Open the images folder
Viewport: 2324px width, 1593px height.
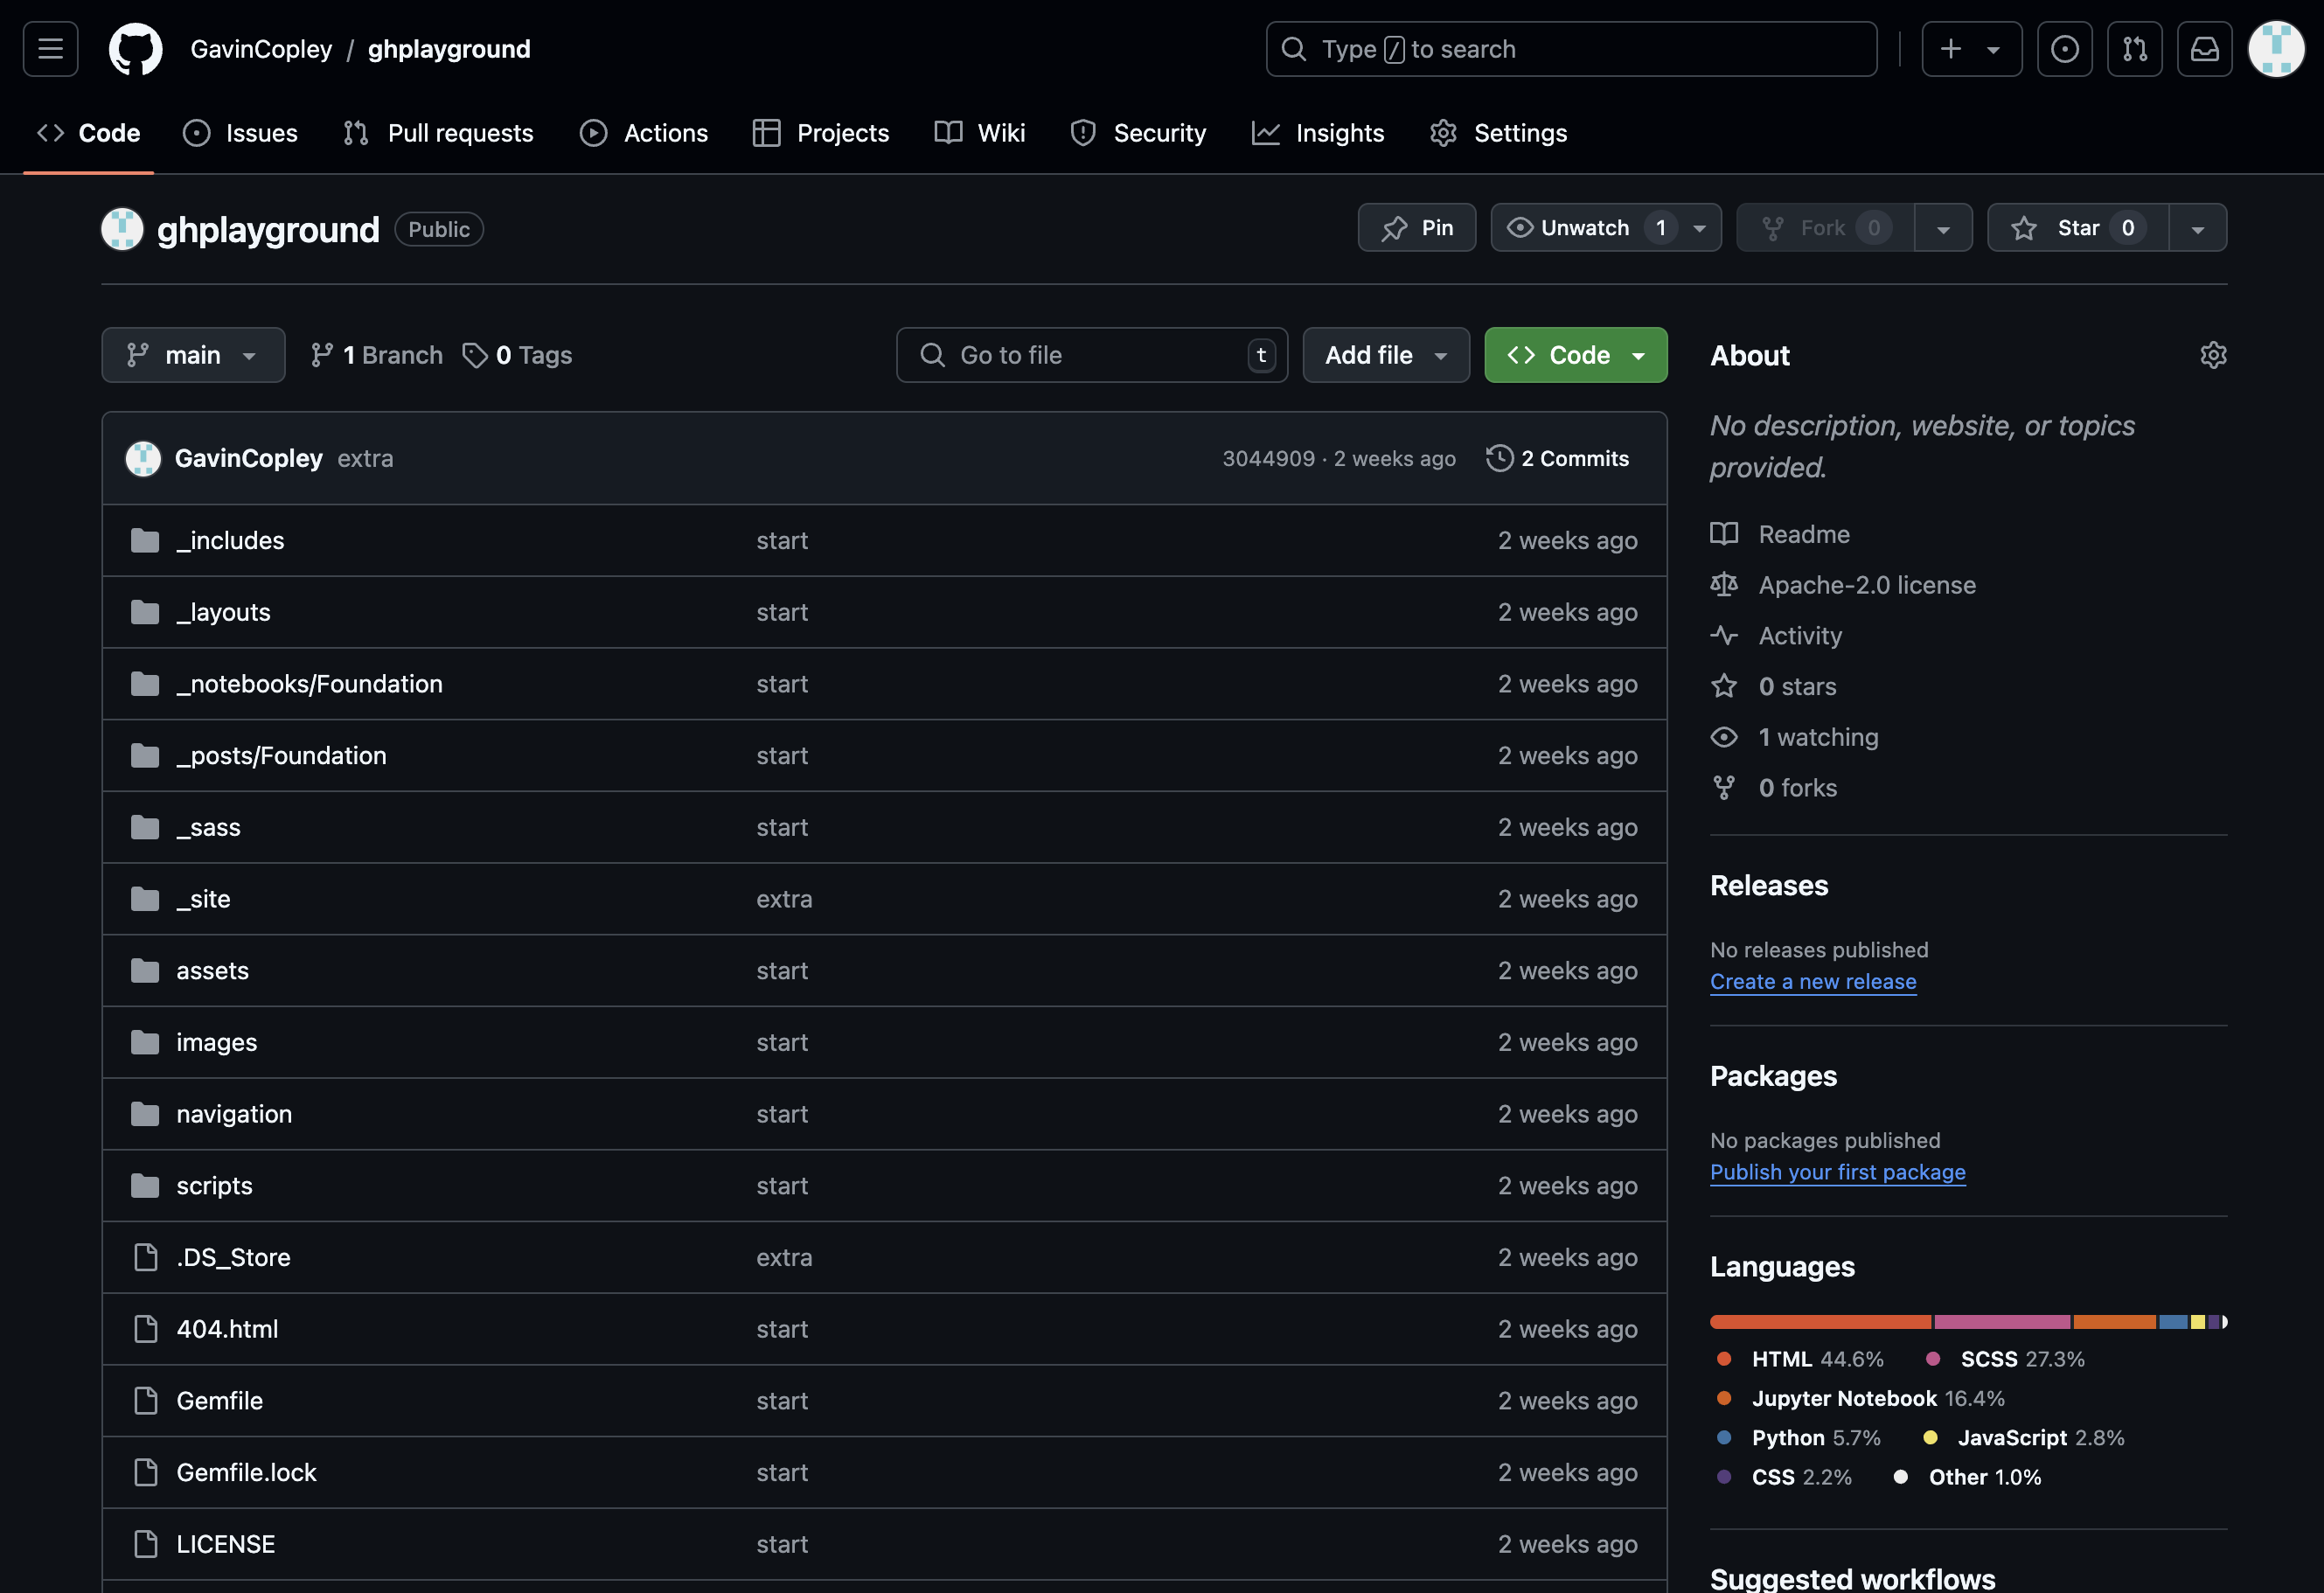(216, 1042)
